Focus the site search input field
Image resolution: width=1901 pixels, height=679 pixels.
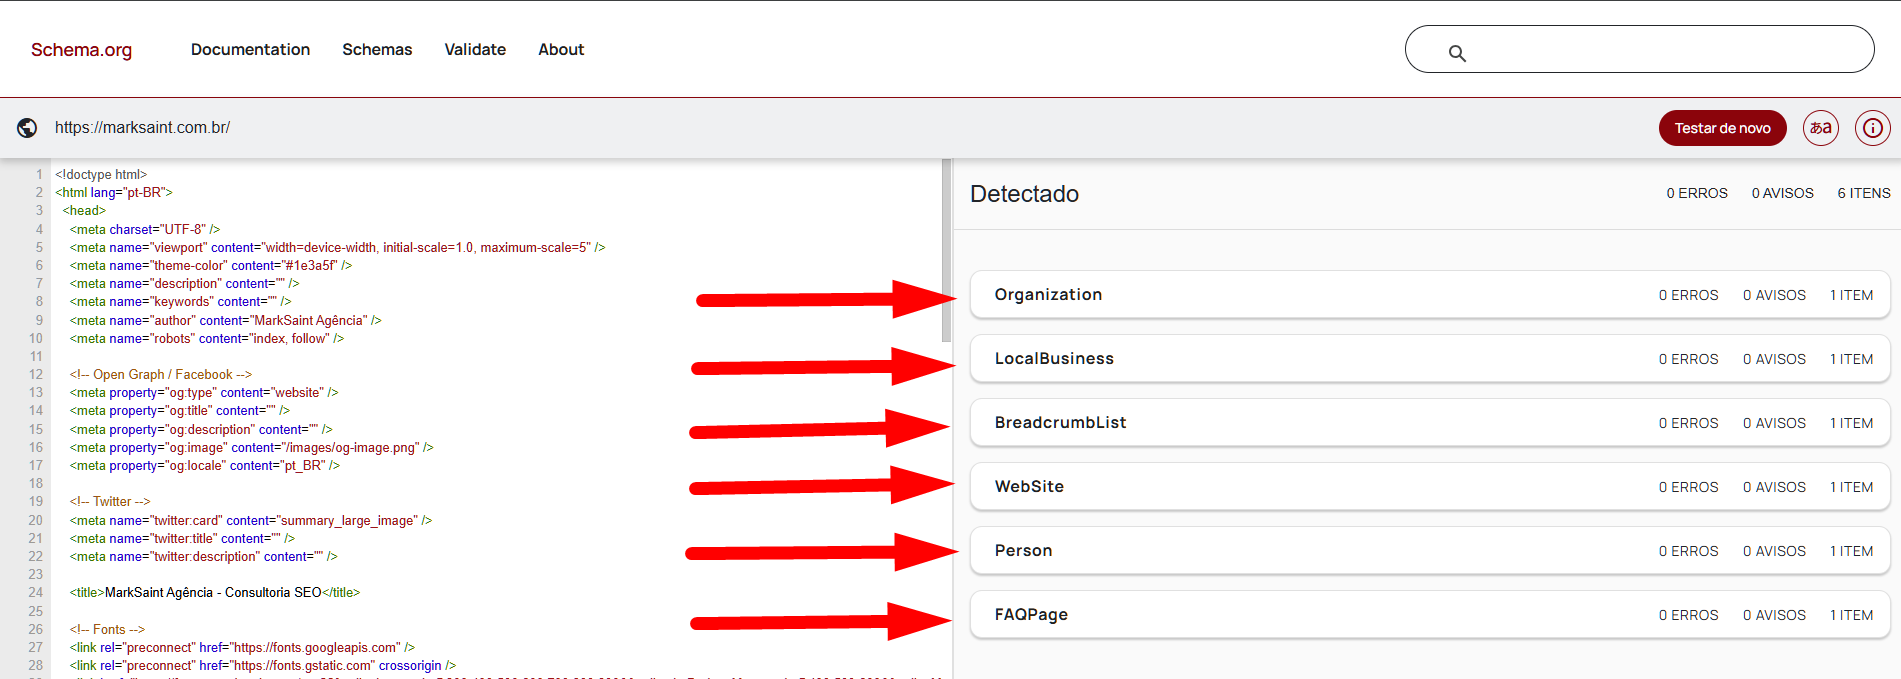pos(1660,50)
